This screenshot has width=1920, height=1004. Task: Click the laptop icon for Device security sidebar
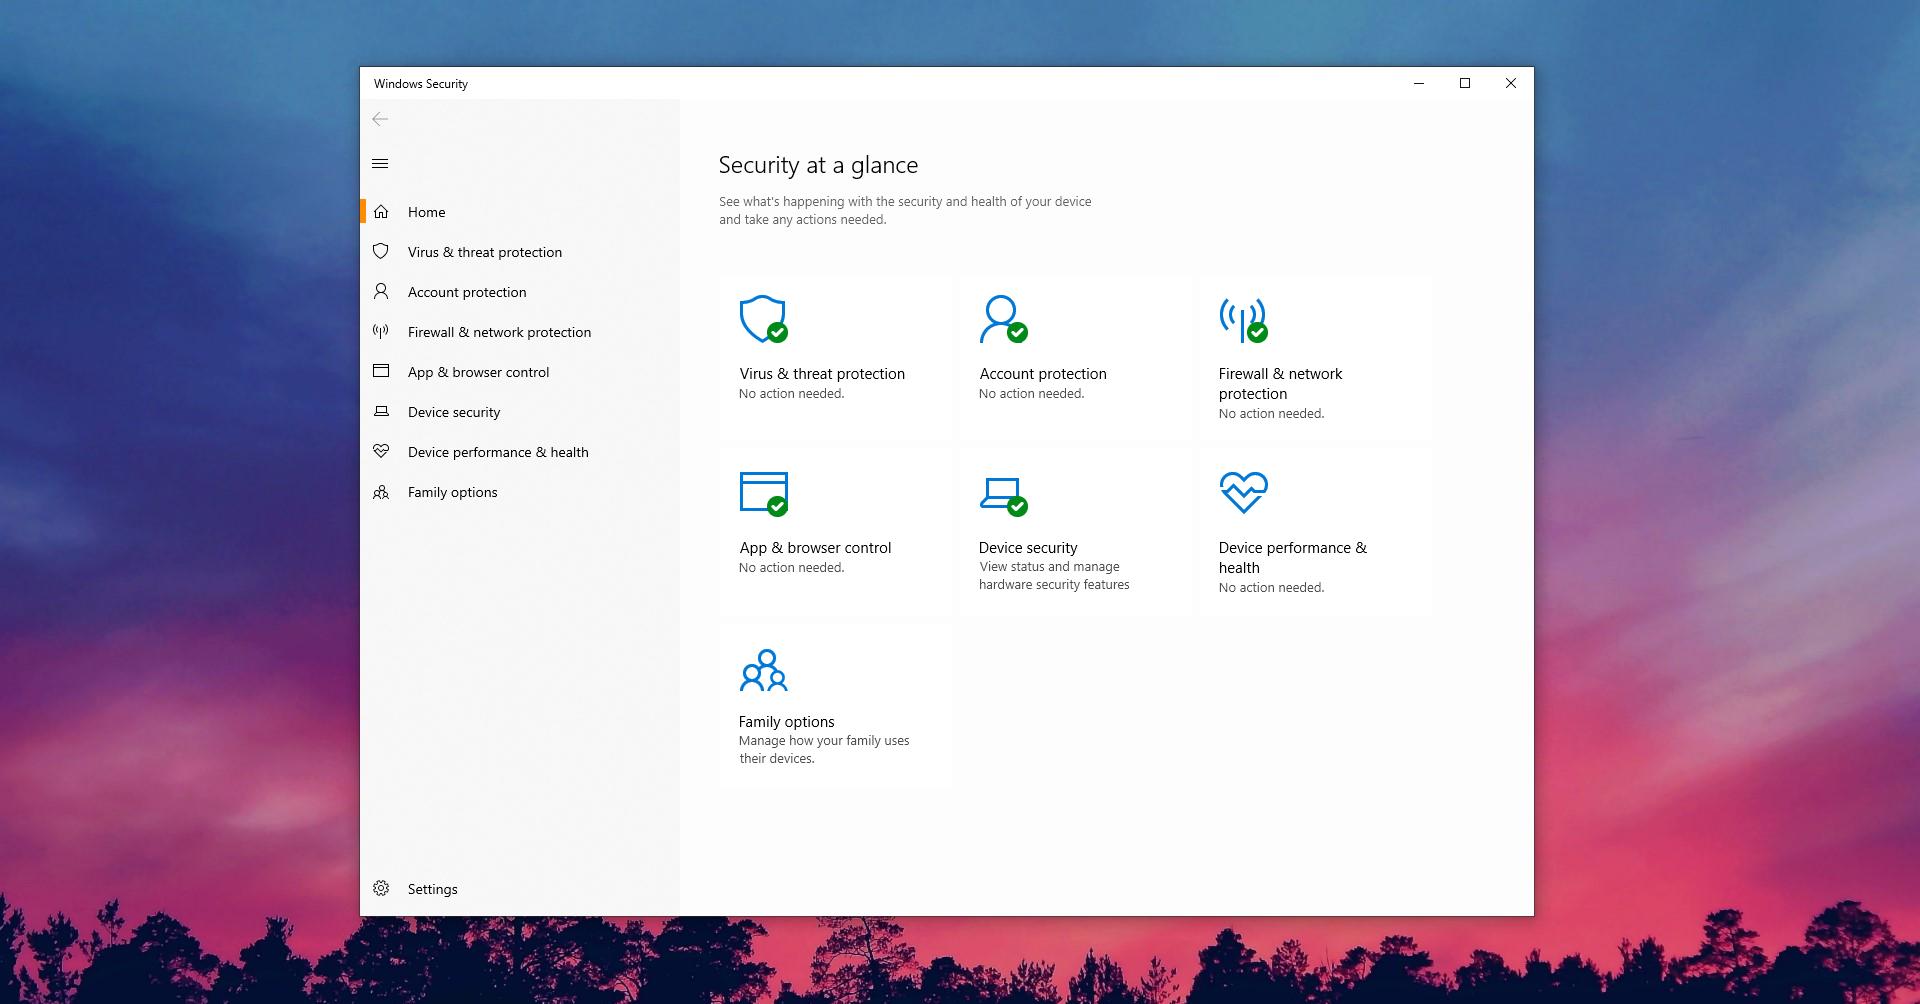coord(381,412)
